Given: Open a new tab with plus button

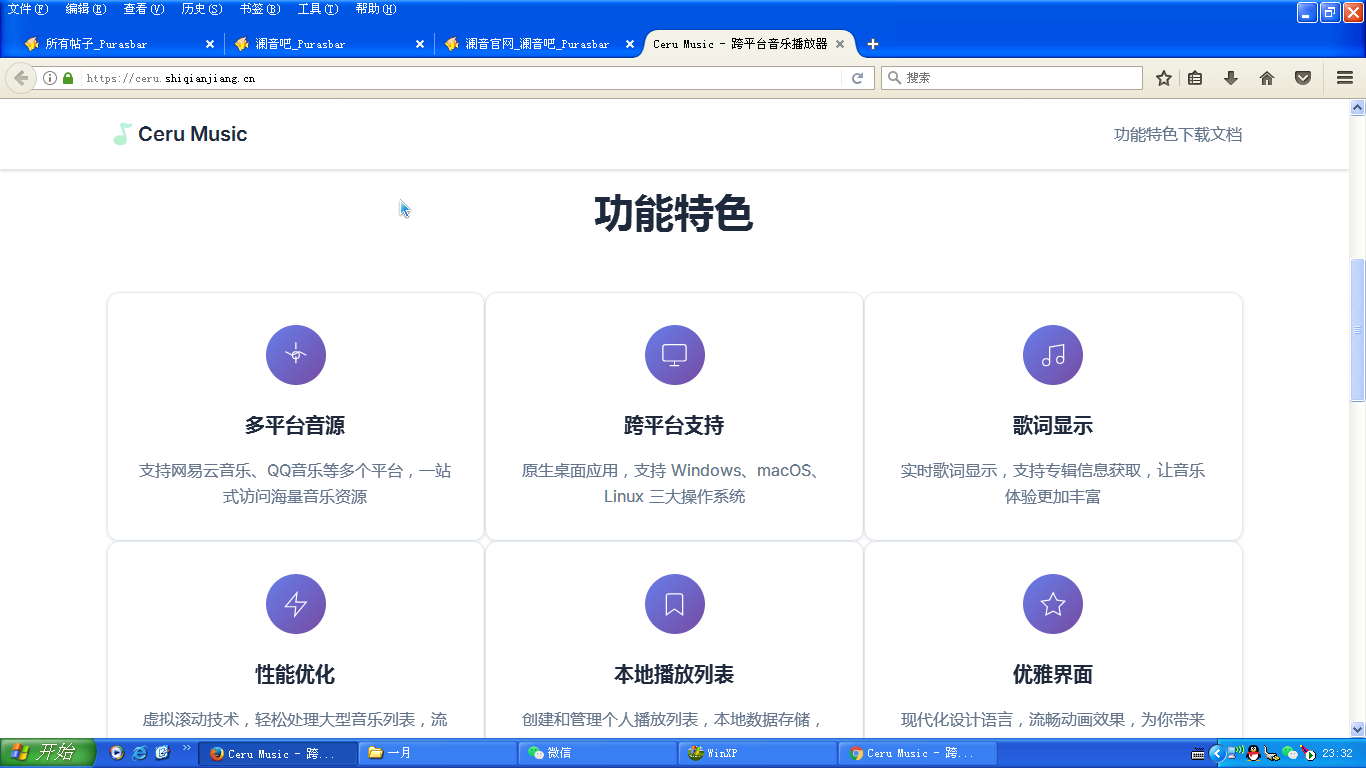Looking at the screenshot, I should [x=873, y=44].
